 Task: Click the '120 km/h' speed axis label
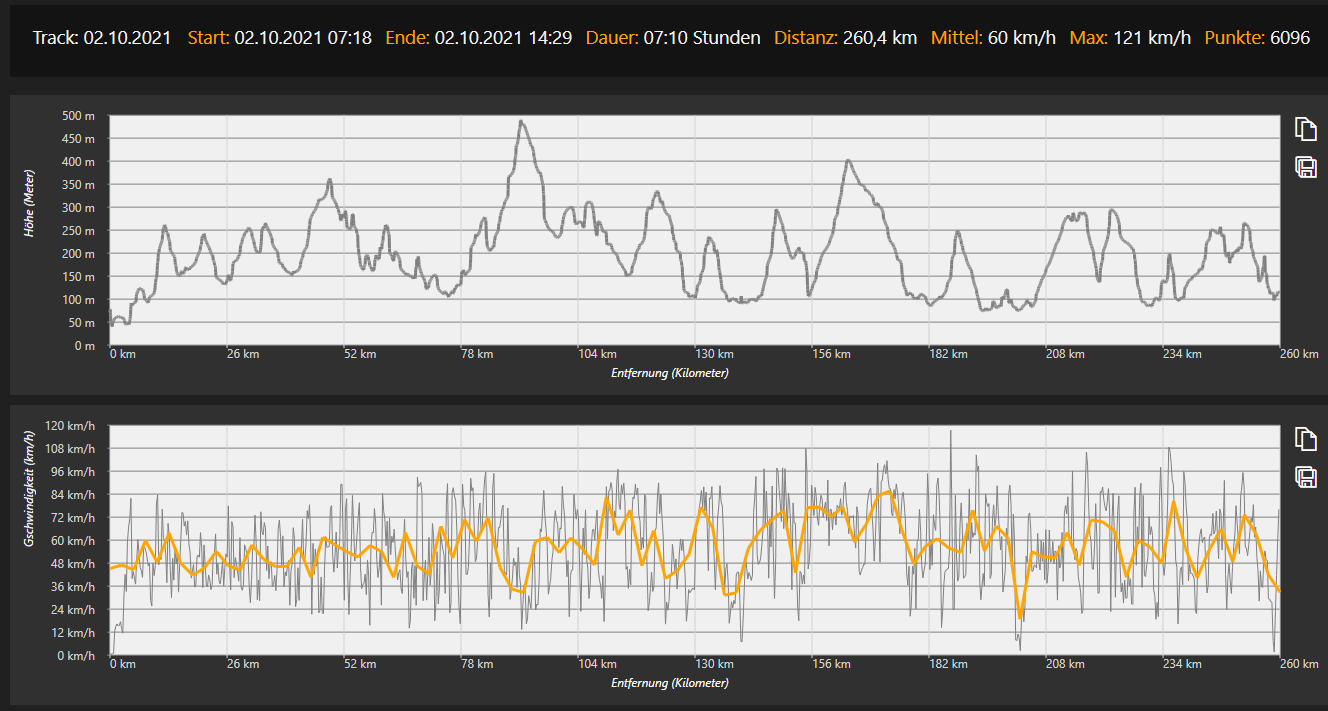[x=71, y=426]
